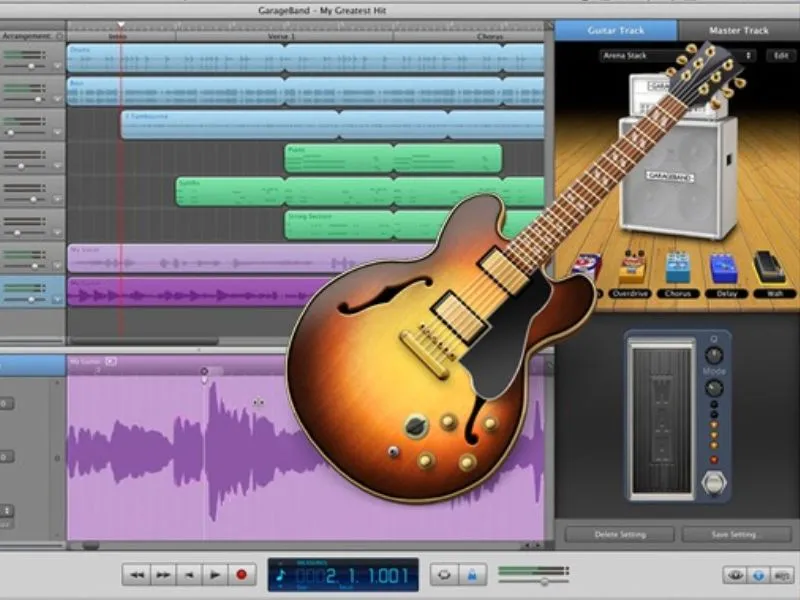Click the red LED on the wah pedal

tap(714, 459)
